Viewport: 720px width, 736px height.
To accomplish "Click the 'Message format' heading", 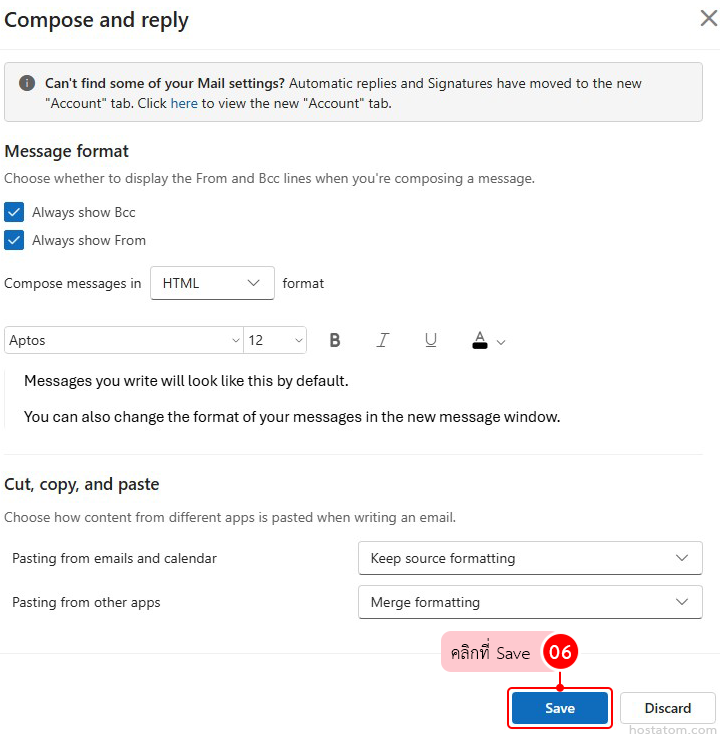I will [x=66, y=151].
